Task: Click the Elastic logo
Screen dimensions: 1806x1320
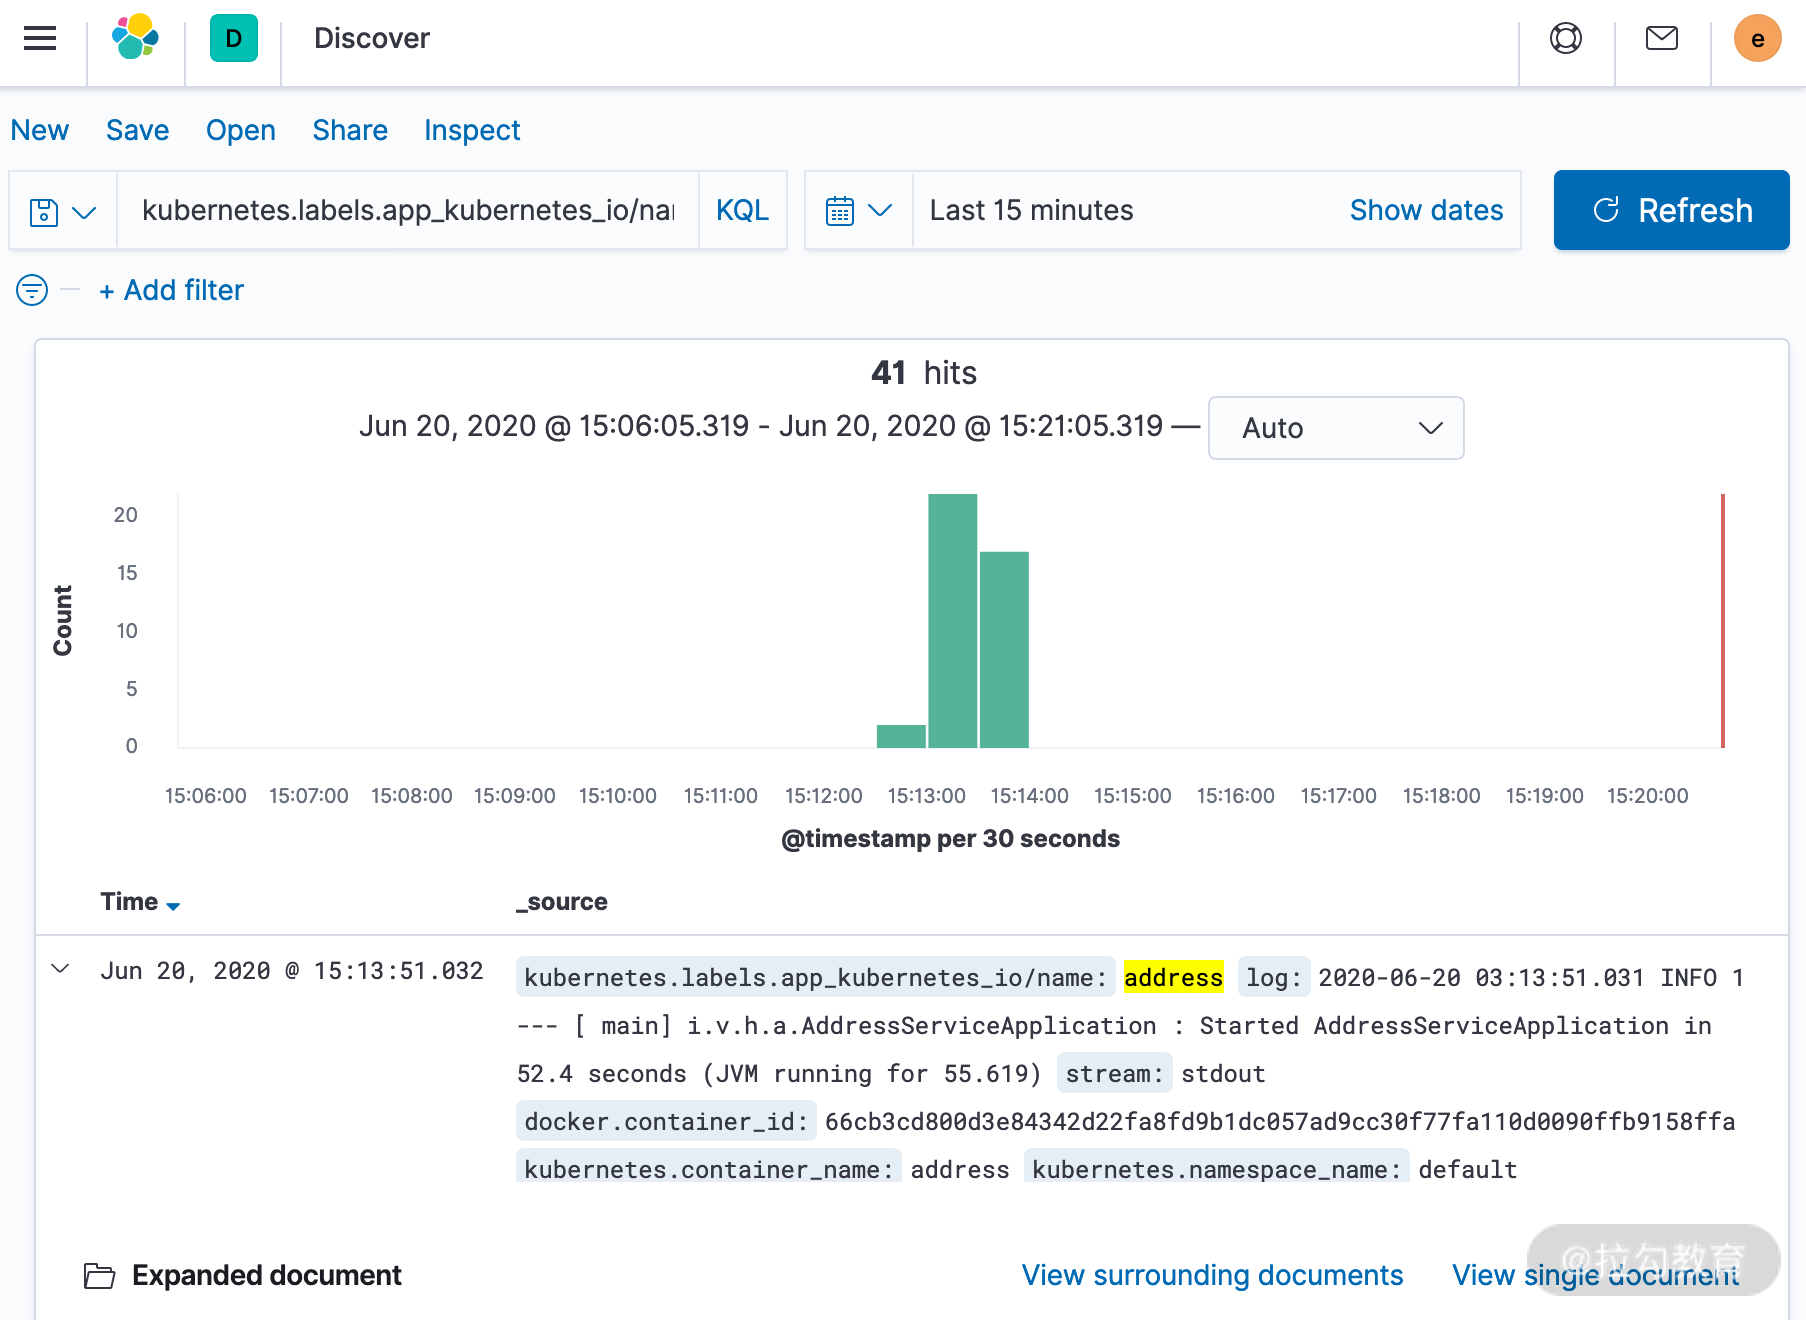Action: (135, 38)
